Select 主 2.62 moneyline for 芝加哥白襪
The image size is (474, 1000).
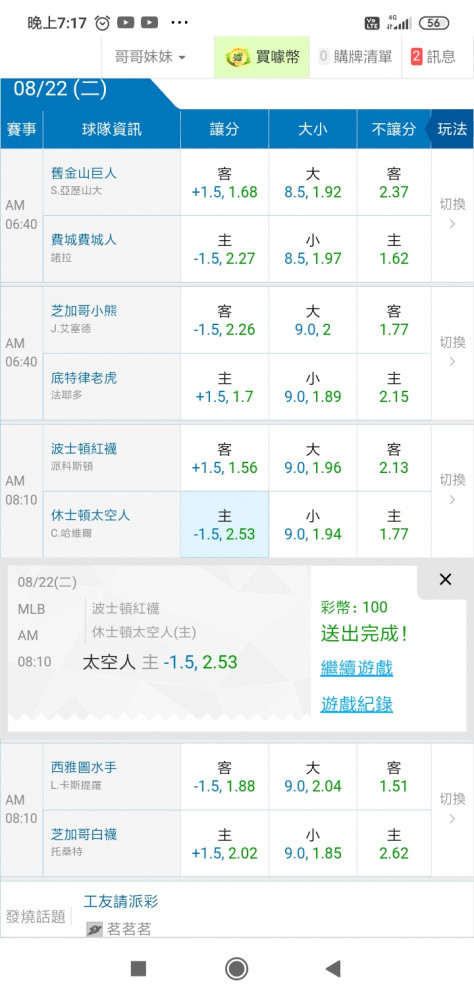point(394,843)
